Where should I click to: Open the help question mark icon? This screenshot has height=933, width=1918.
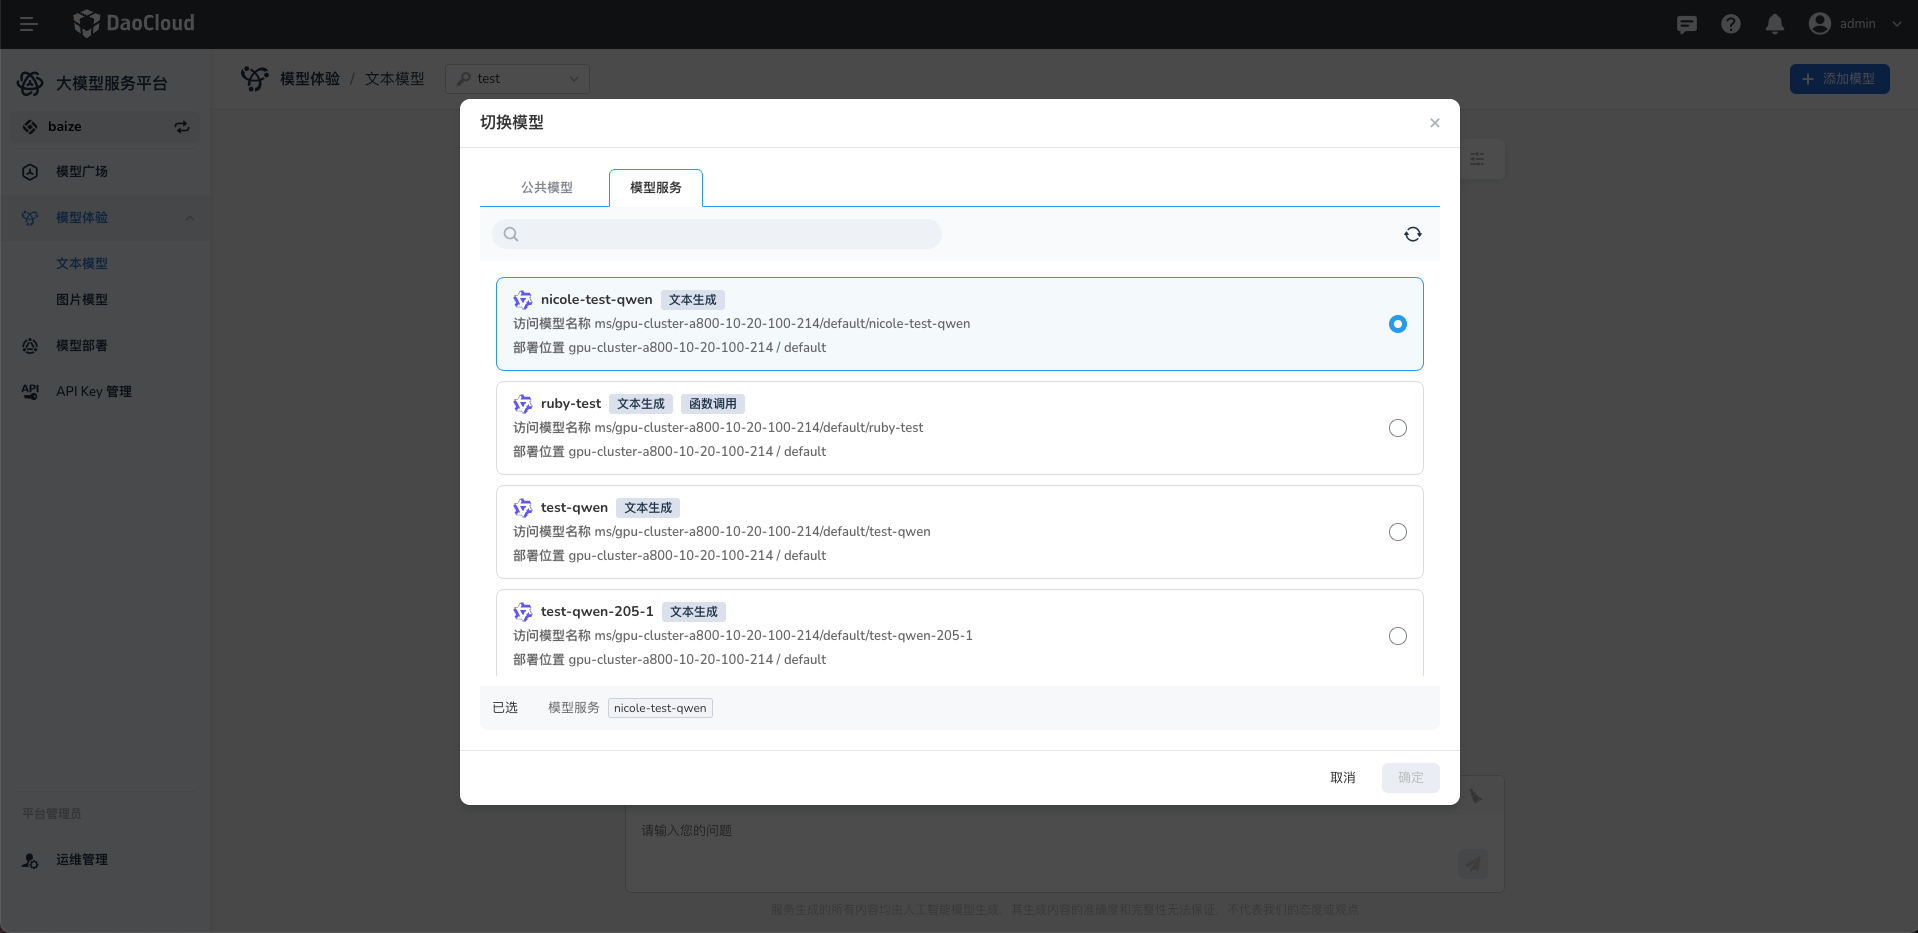[x=1730, y=24]
